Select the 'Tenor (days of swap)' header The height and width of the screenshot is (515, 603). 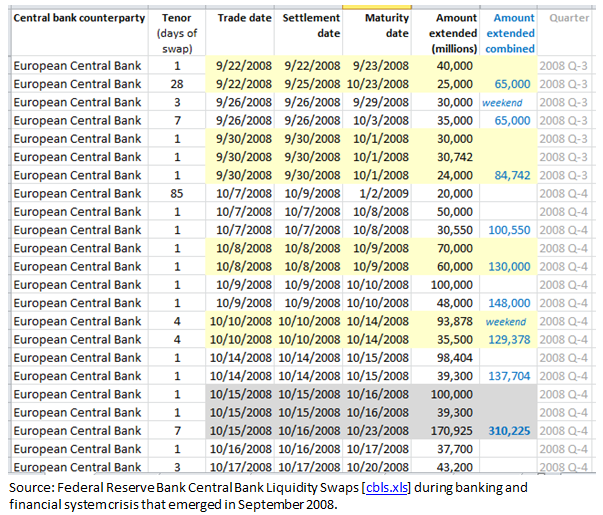[177, 33]
